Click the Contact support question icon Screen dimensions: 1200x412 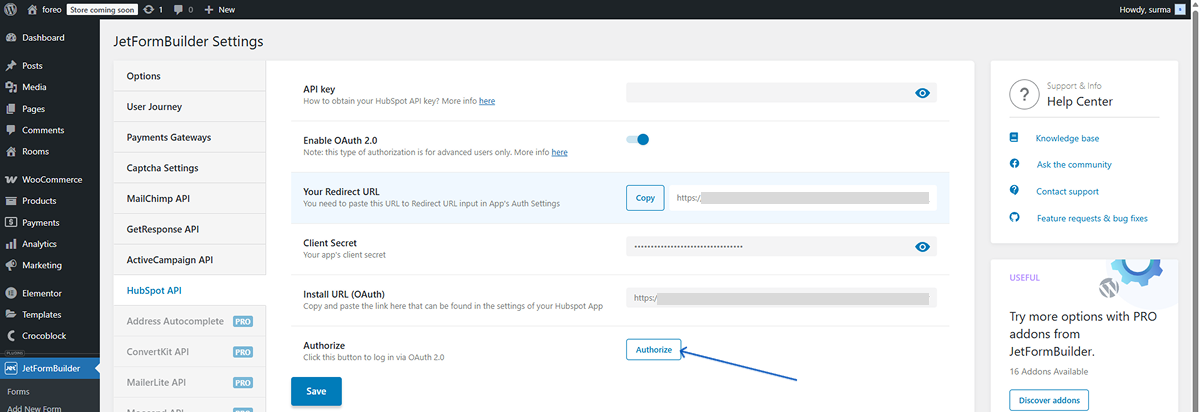pos(1014,190)
